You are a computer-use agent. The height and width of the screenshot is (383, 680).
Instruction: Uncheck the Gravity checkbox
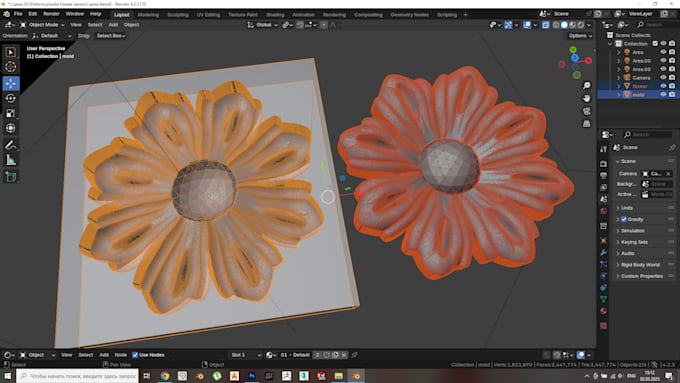coord(624,219)
